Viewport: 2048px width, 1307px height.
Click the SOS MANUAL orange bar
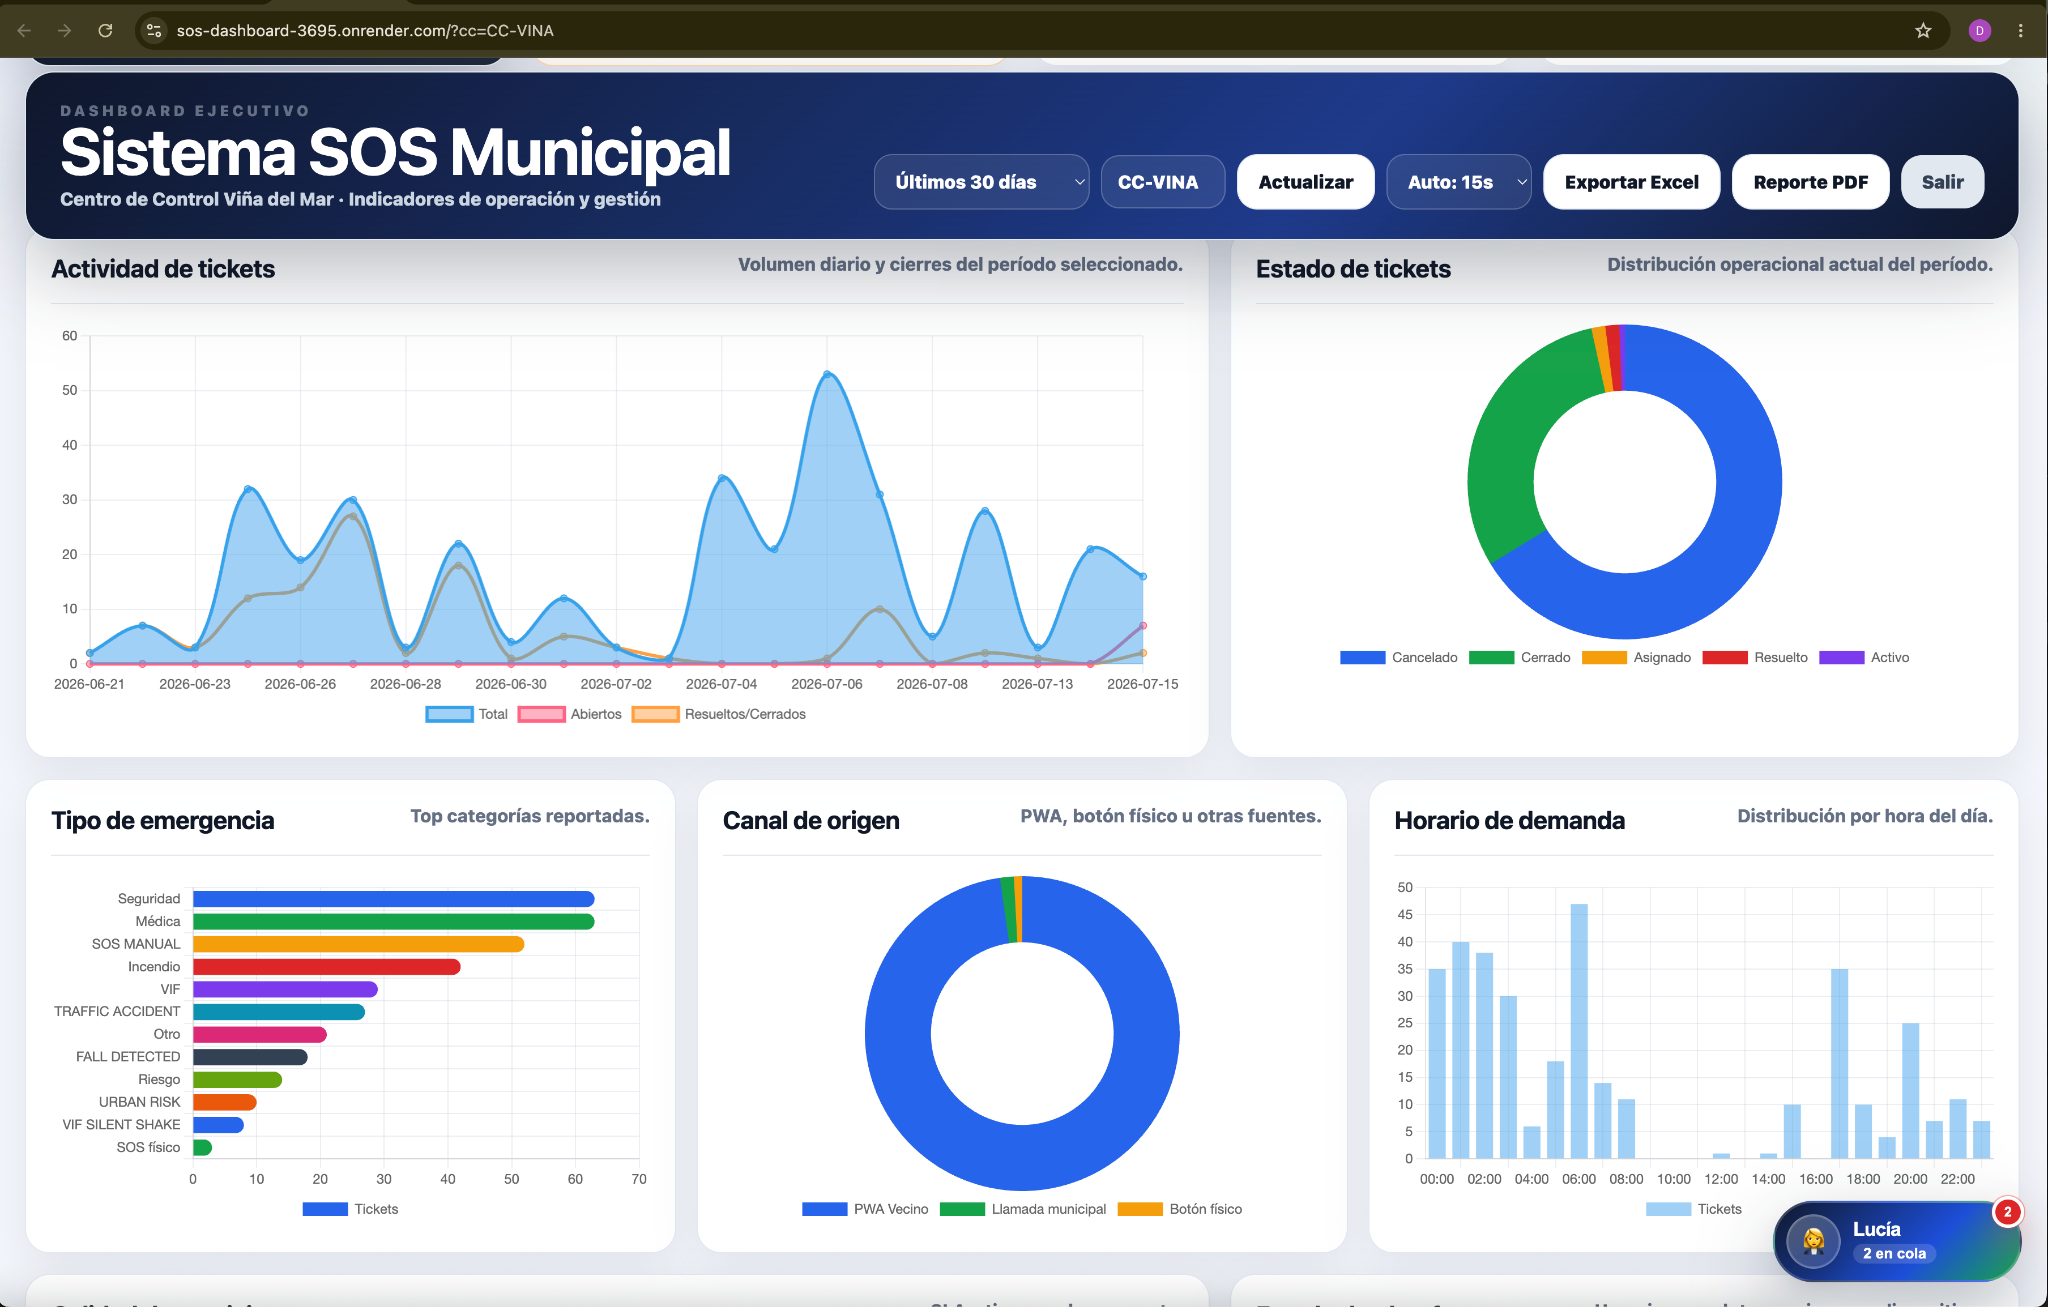point(358,944)
